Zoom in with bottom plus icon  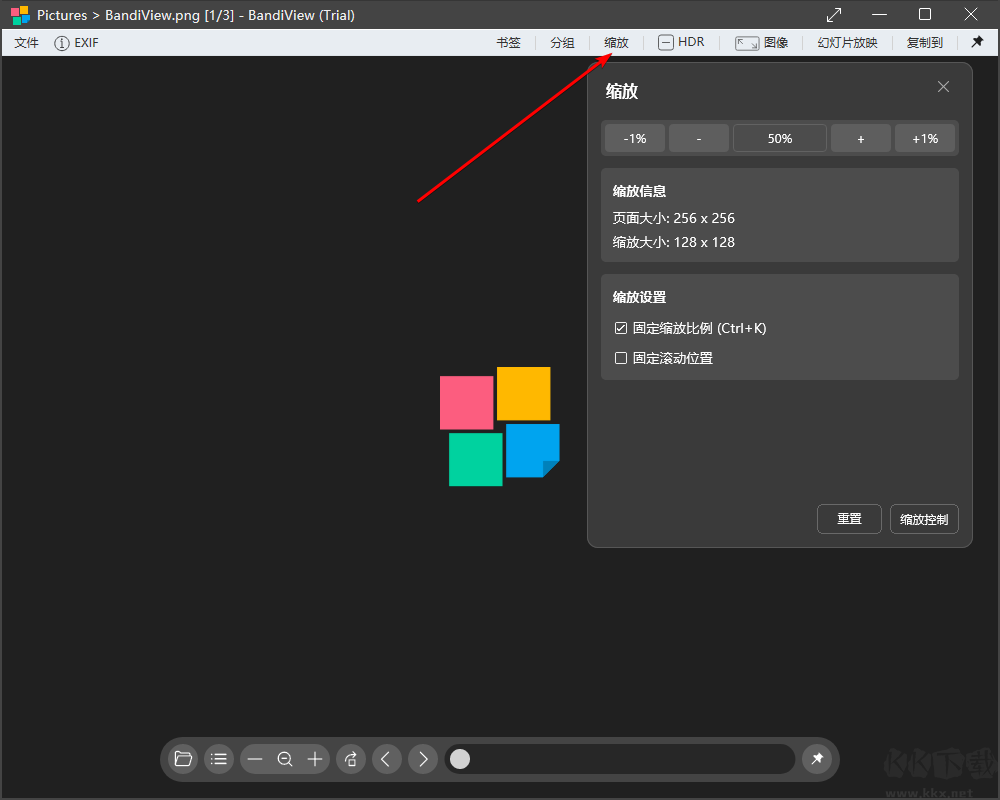[x=315, y=759]
